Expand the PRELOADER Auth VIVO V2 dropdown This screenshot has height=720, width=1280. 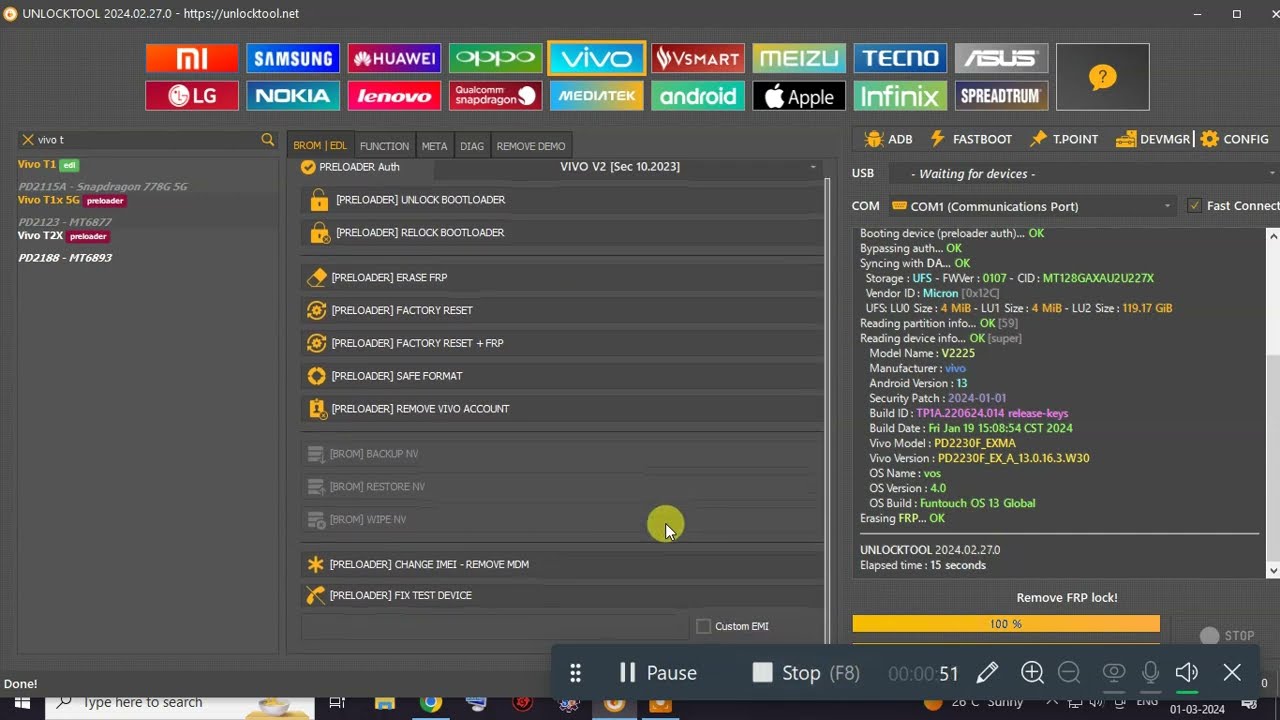coord(812,167)
